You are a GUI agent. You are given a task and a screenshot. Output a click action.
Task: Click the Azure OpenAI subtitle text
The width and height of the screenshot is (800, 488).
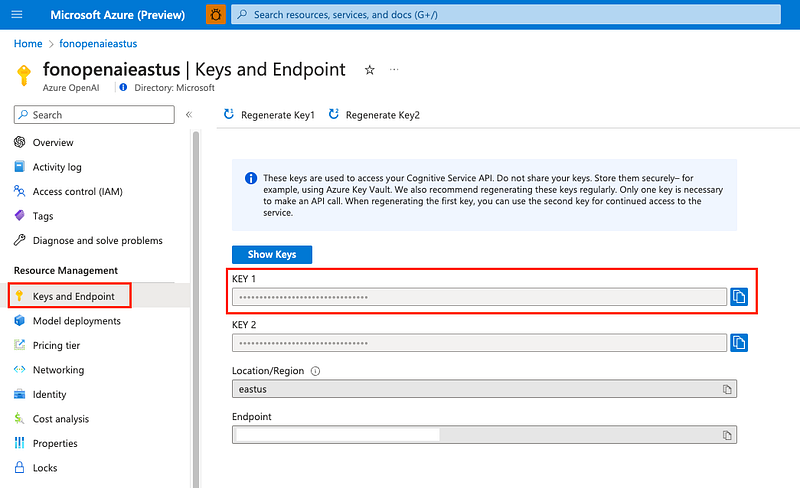71,88
